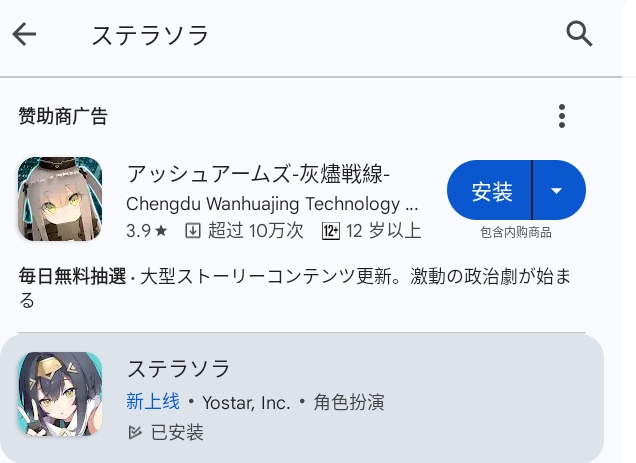The image size is (636, 463).
Task: Select the ステラソラ result title
Action: pyautogui.click(x=178, y=368)
